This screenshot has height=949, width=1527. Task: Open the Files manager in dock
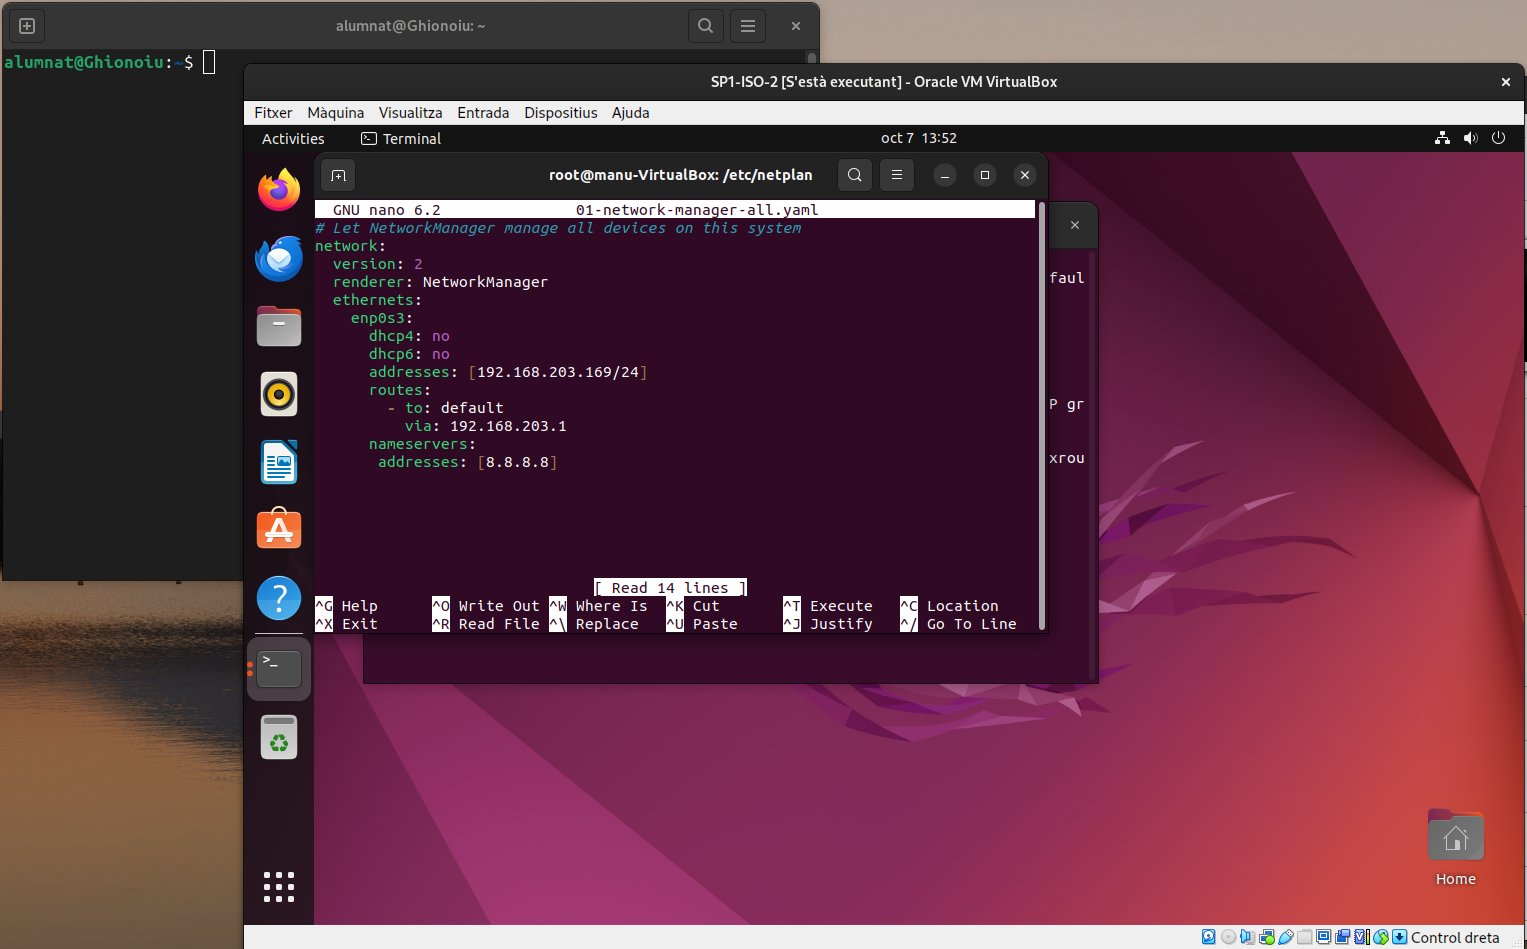coord(279,326)
